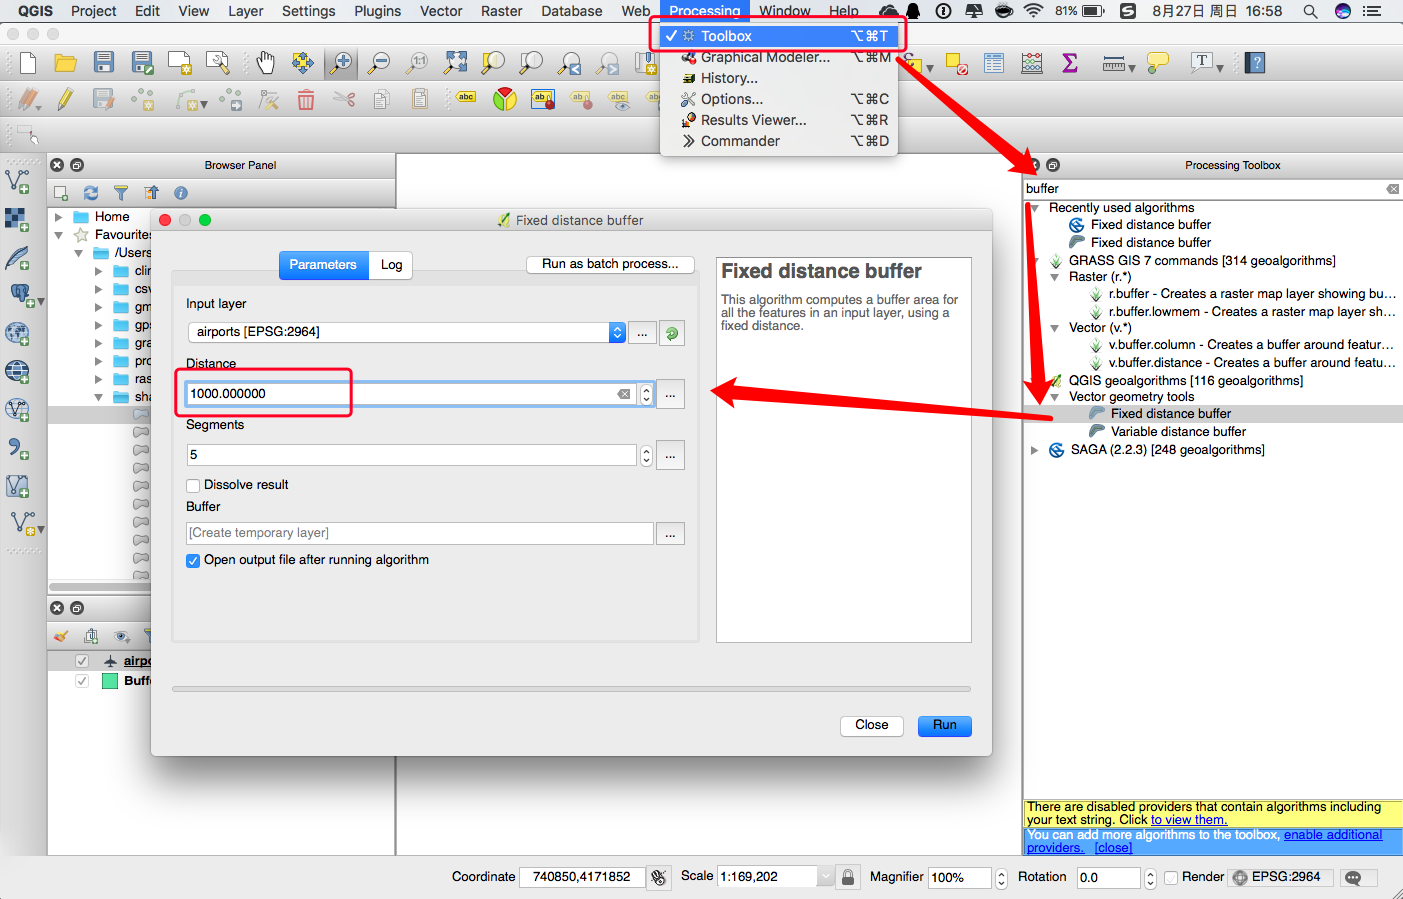Viewport: 1403px width, 899px height.
Task: Click the Browser Panel filter icon
Action: [121, 193]
